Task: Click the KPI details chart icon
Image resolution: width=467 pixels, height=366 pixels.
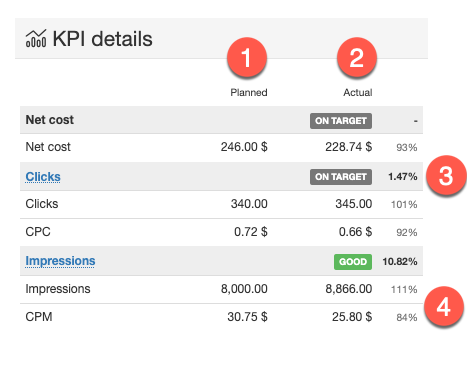Action: click(x=36, y=39)
